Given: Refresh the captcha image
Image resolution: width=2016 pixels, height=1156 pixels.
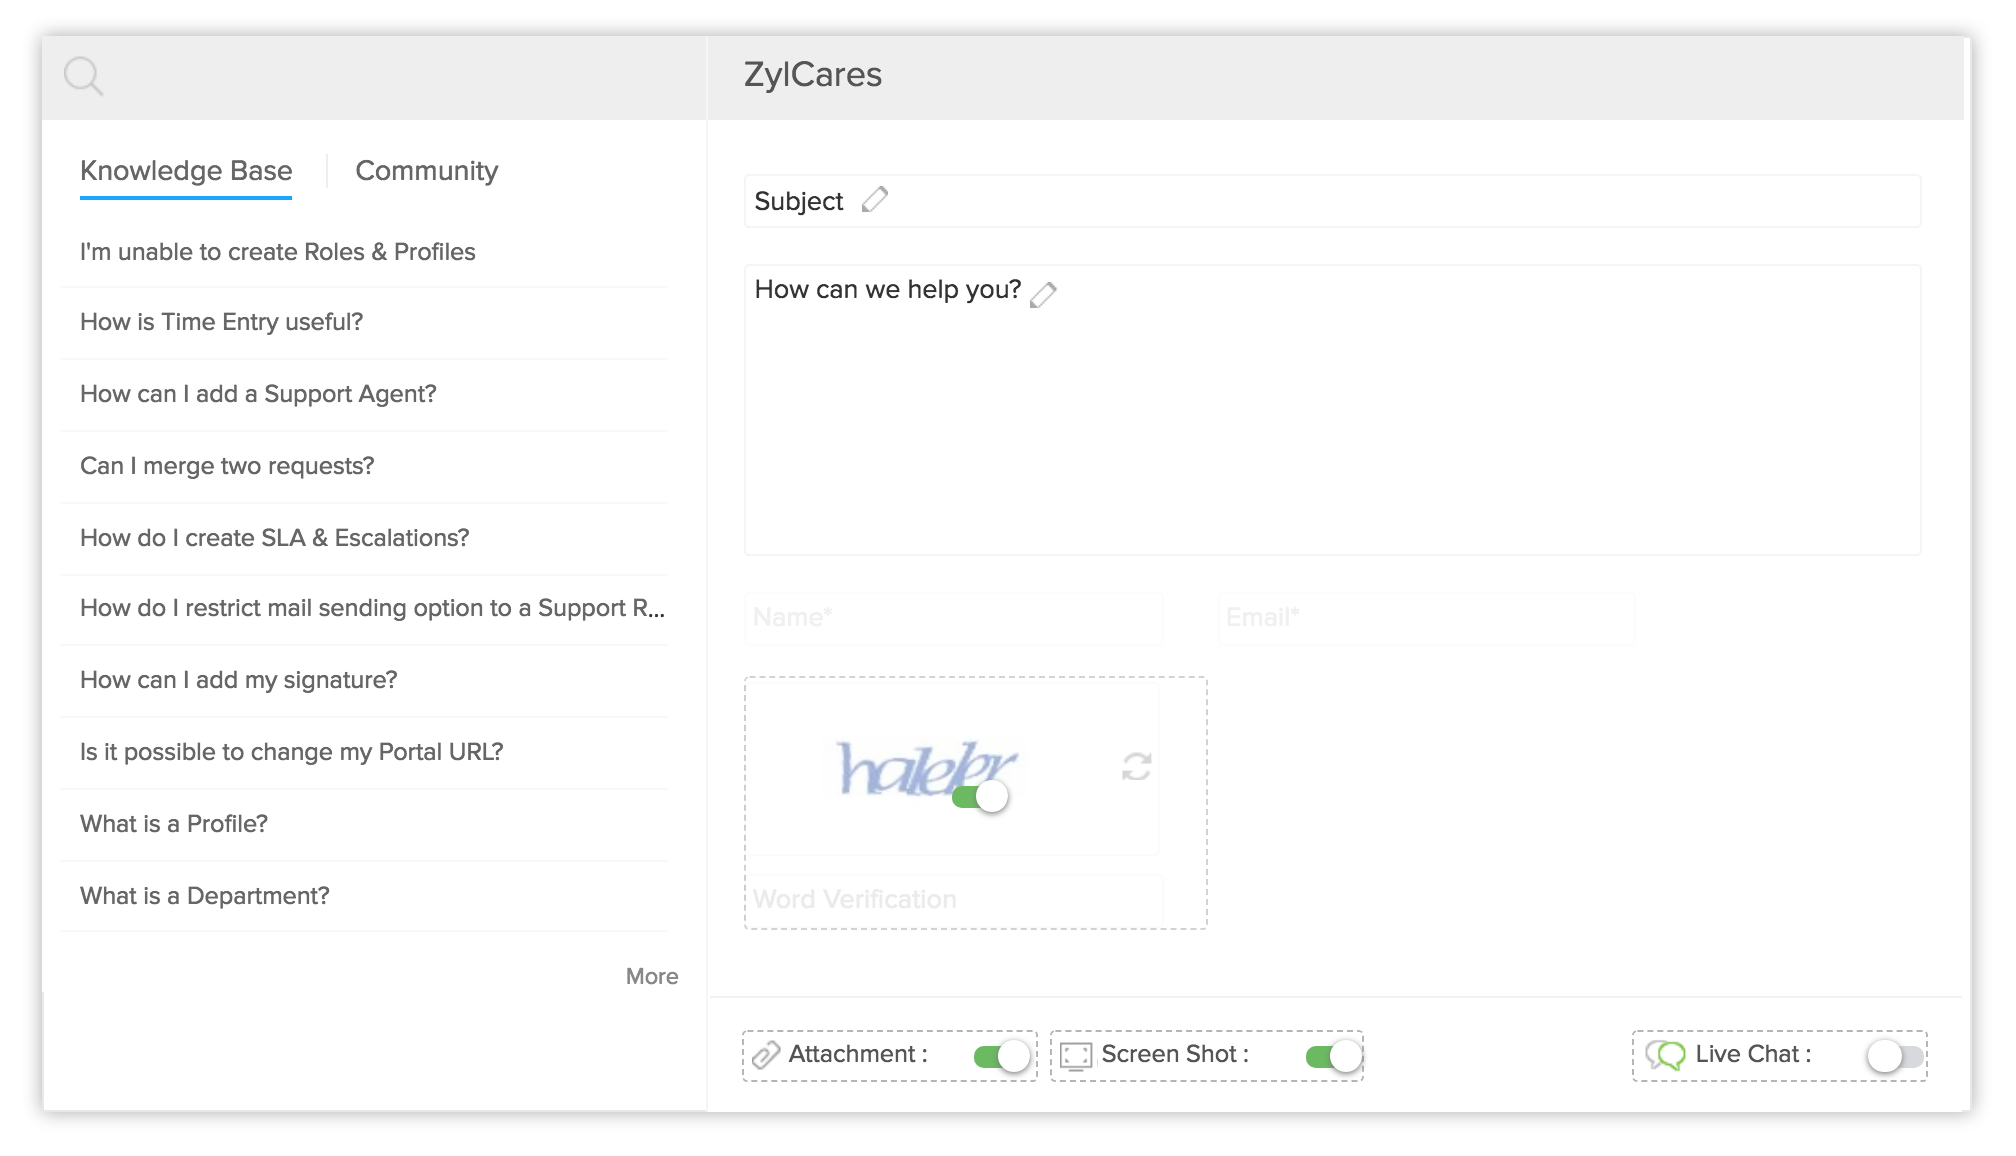Looking at the screenshot, I should point(1136,767).
